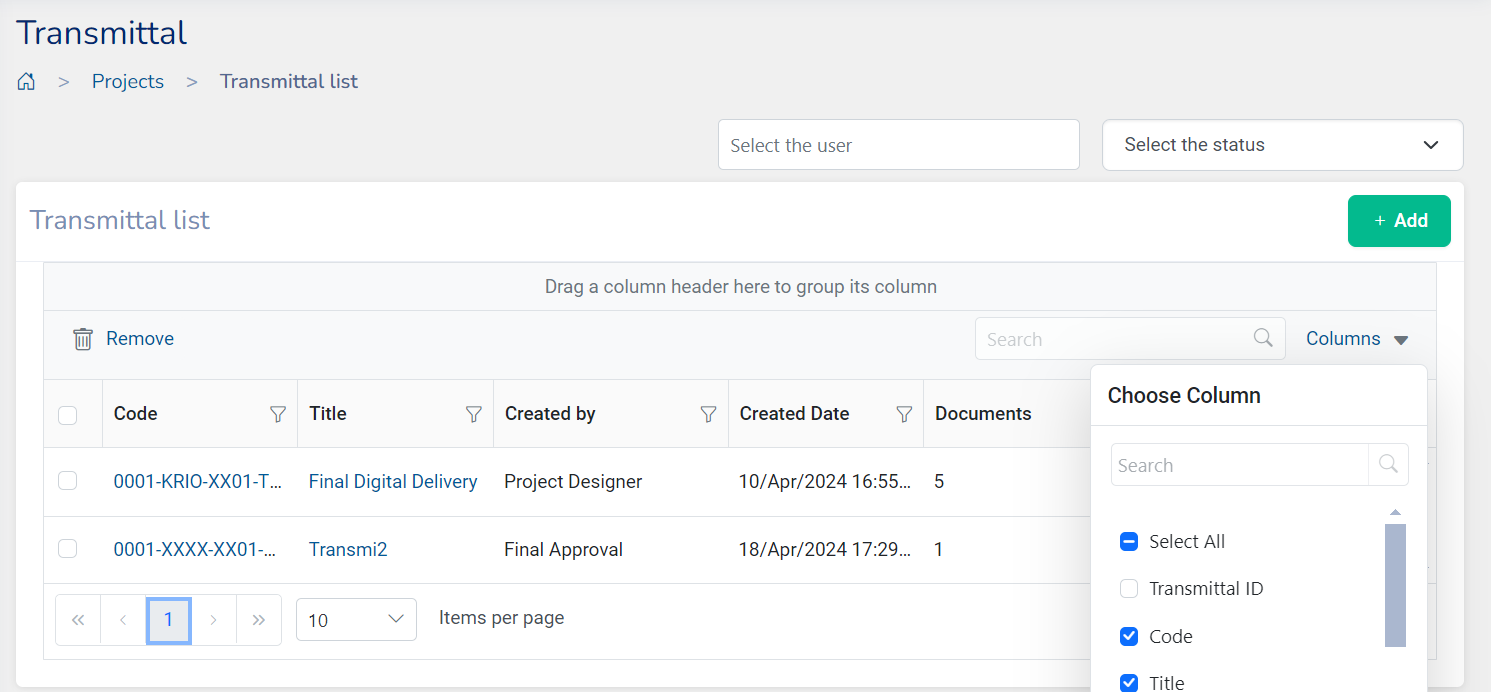This screenshot has width=1491, height=692.
Task: Open the Transmi2 transmittal link
Action: click(x=348, y=549)
